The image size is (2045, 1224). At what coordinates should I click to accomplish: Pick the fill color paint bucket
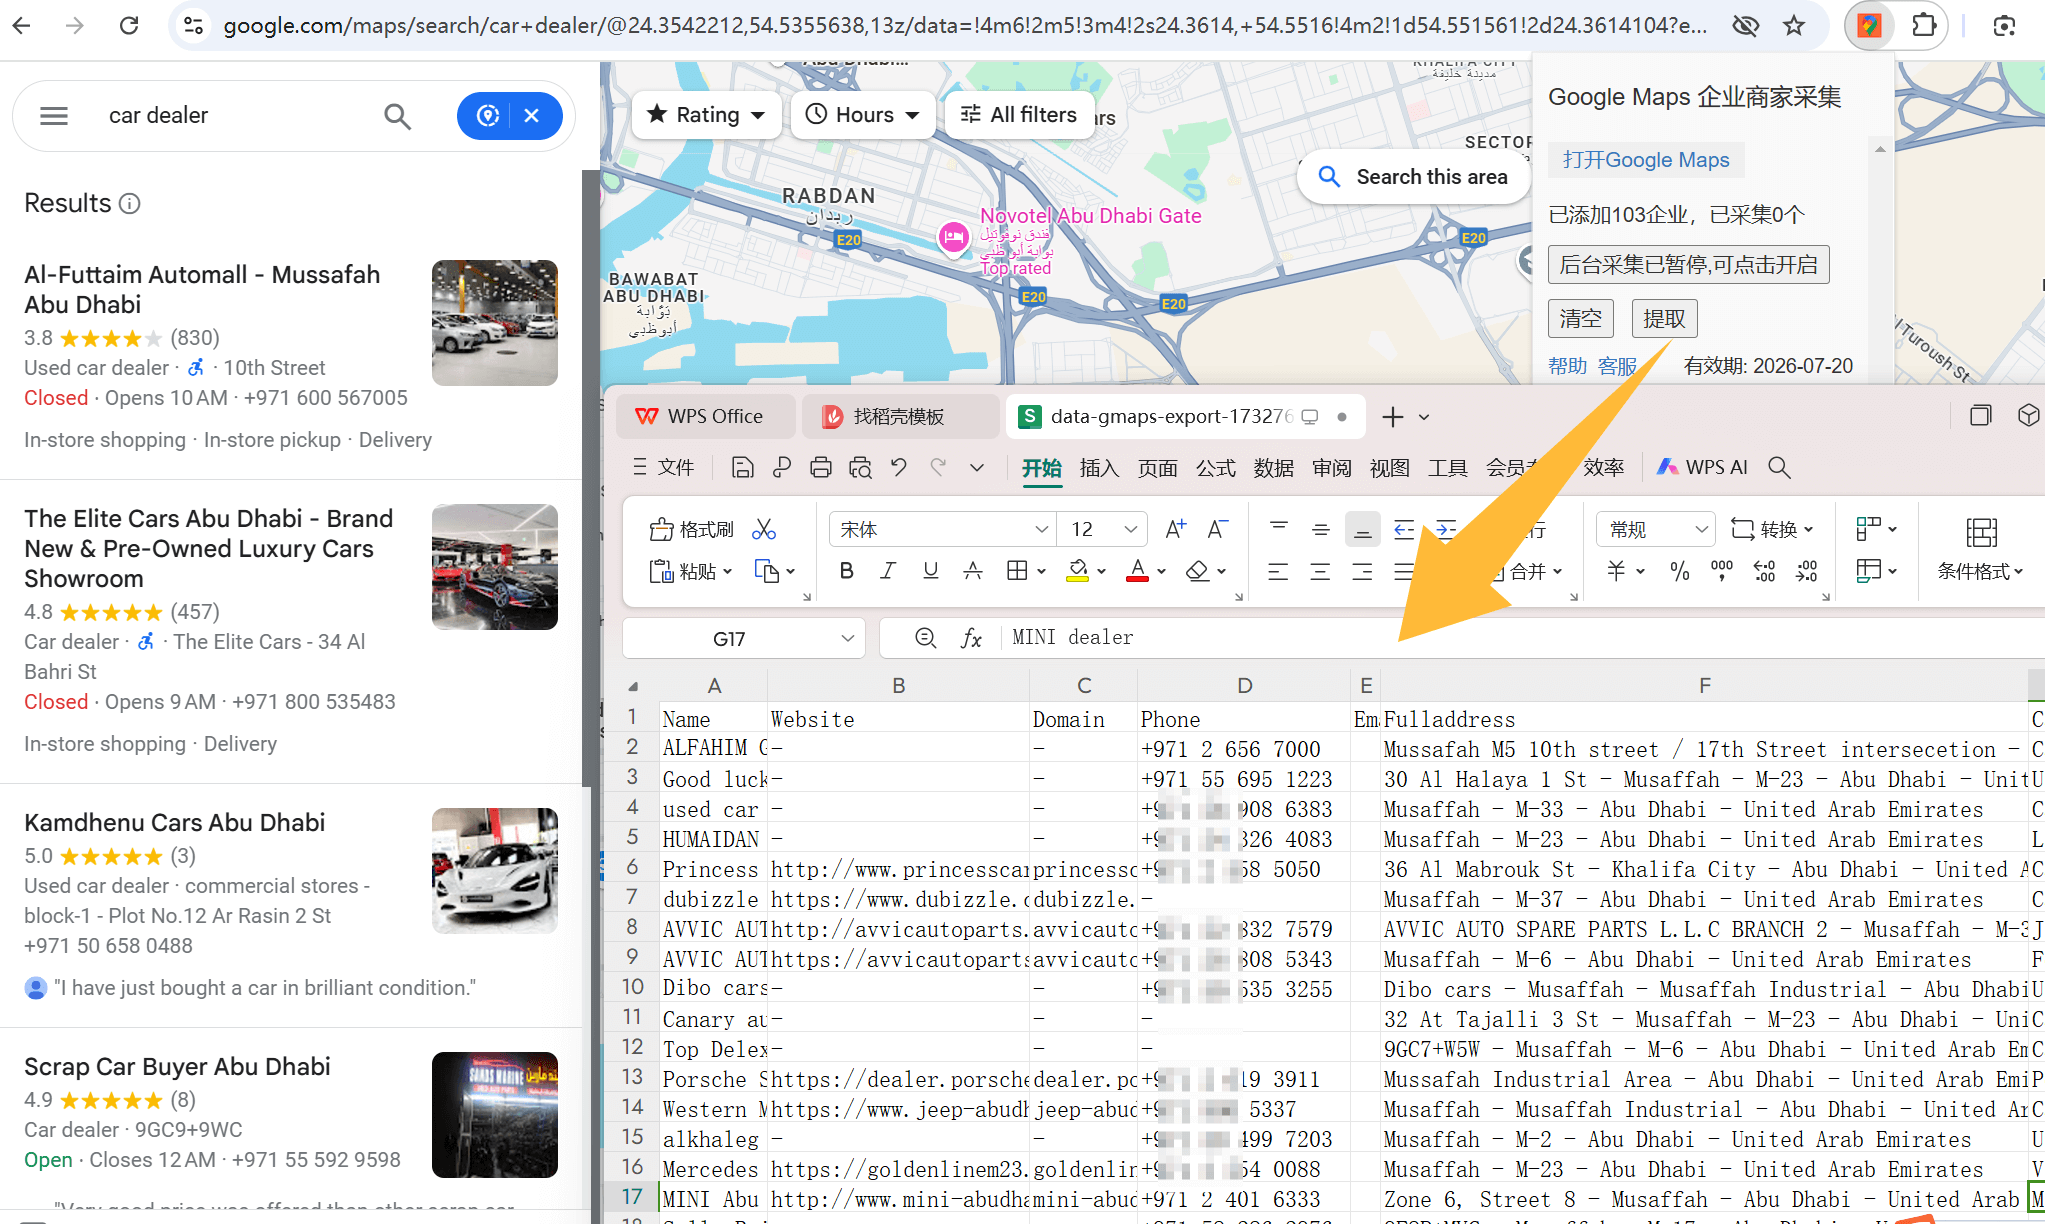coord(1077,571)
